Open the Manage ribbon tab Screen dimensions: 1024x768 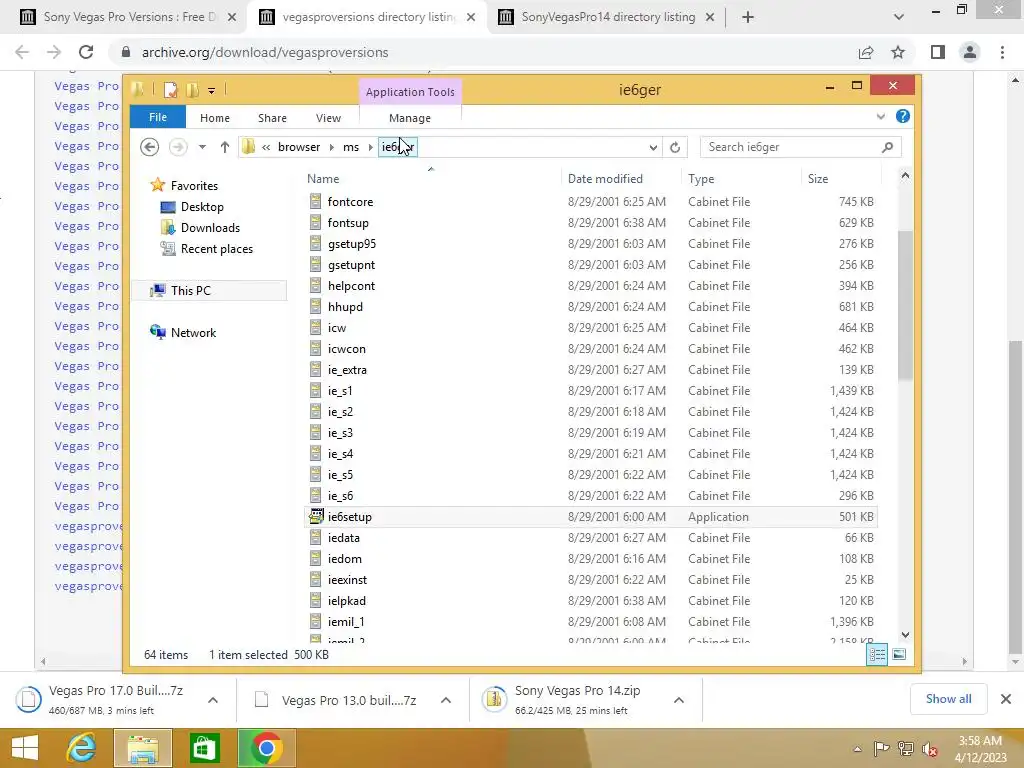coord(409,118)
